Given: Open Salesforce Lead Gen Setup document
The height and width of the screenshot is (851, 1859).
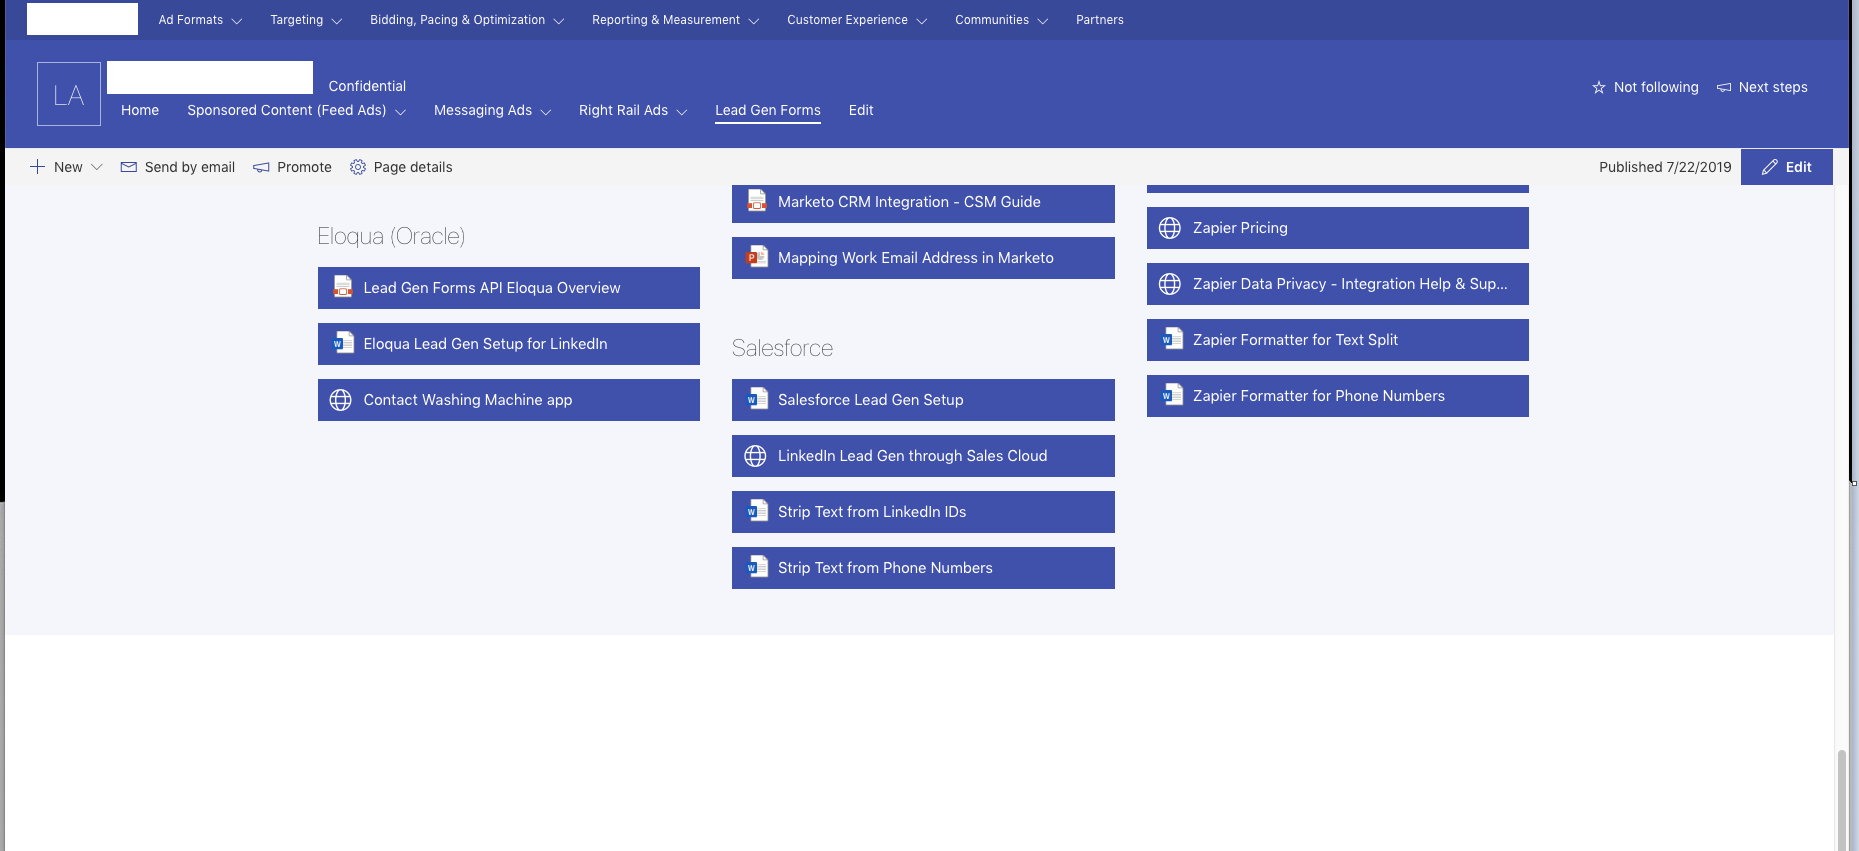Looking at the screenshot, I should click(923, 400).
